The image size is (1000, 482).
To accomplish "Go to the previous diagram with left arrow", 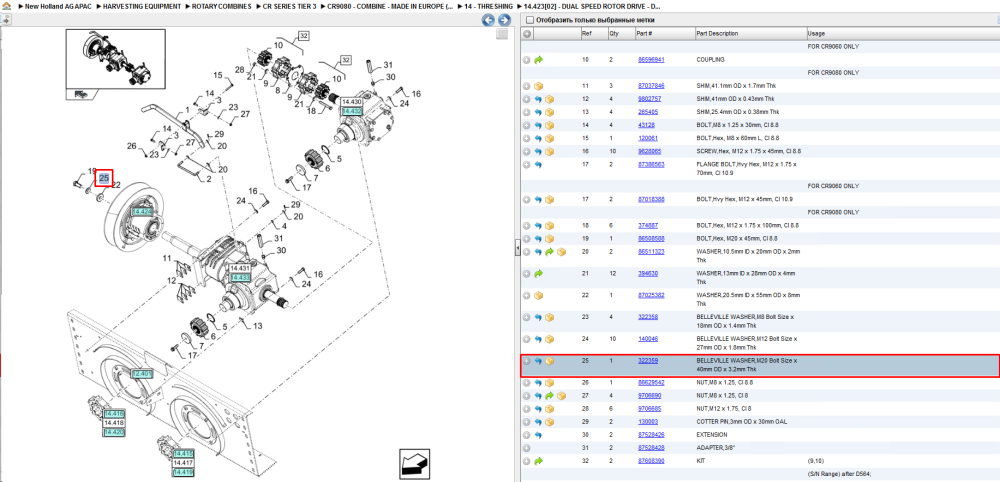I will click(x=488, y=20).
